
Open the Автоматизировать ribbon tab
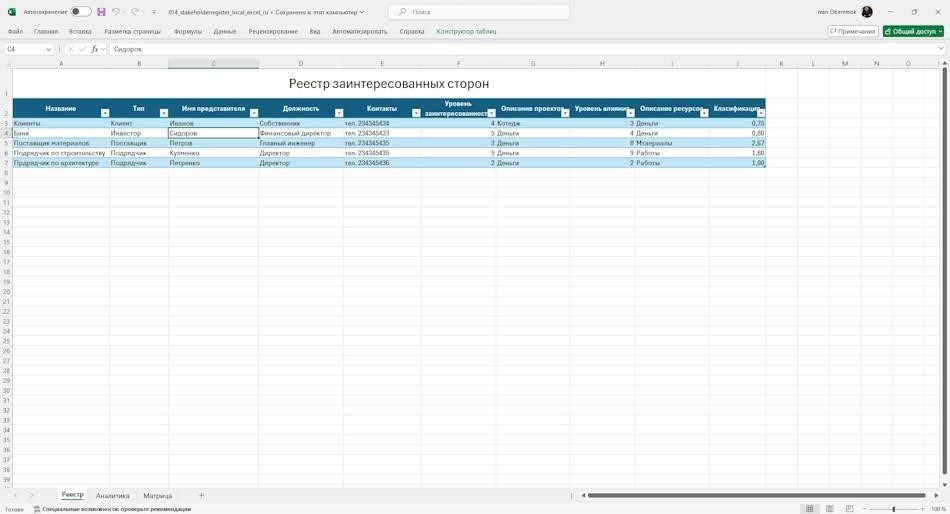coord(359,31)
